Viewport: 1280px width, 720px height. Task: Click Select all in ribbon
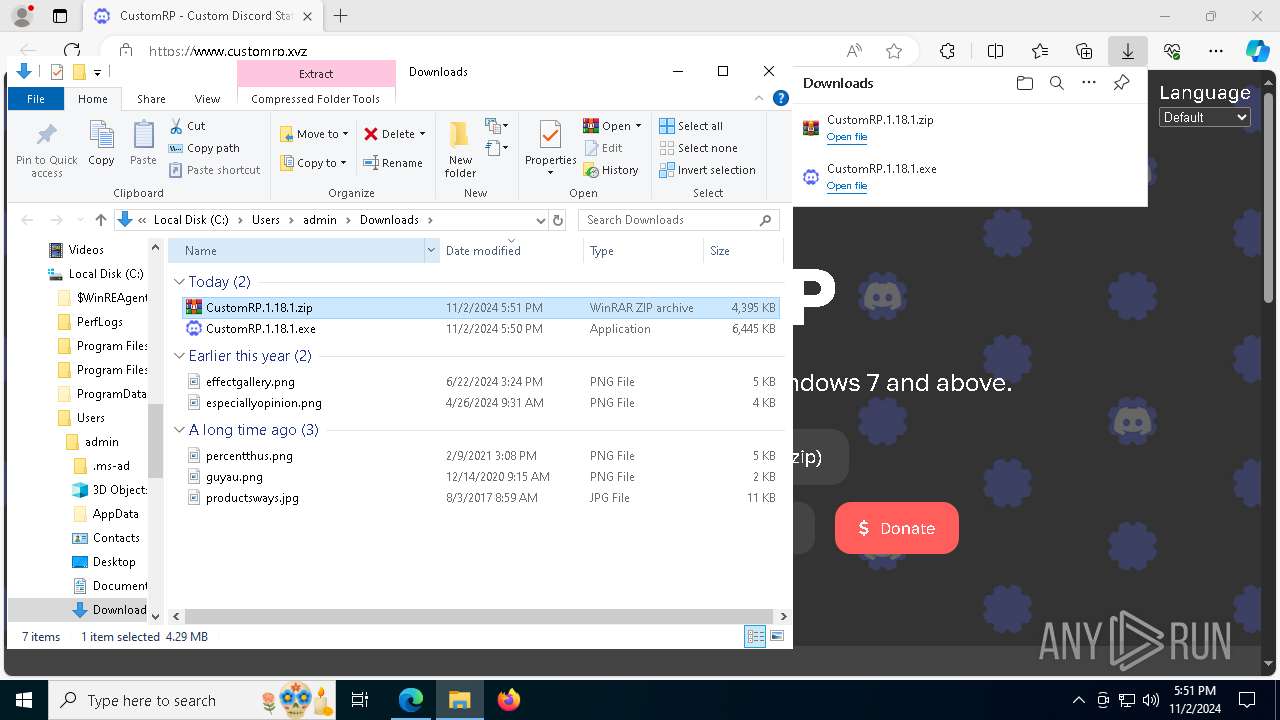click(x=691, y=126)
